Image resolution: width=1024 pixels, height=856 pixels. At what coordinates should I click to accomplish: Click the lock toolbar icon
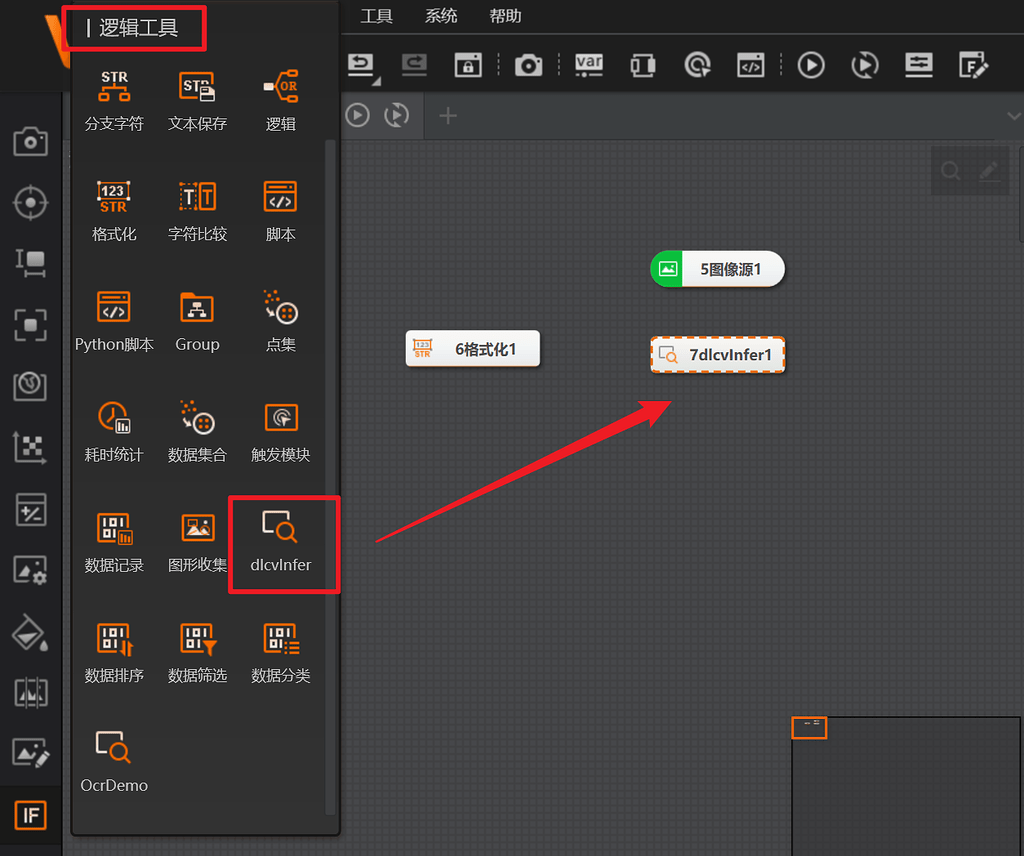[x=468, y=65]
